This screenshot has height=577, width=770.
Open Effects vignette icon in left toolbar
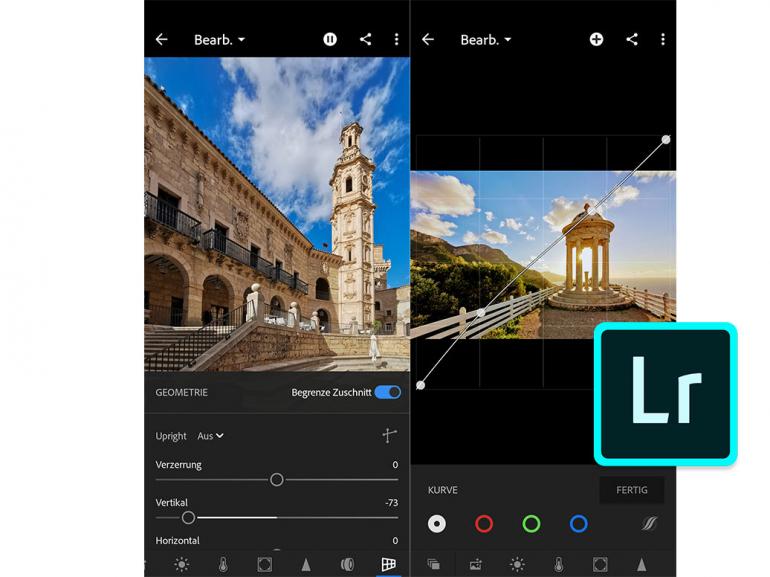point(264,564)
